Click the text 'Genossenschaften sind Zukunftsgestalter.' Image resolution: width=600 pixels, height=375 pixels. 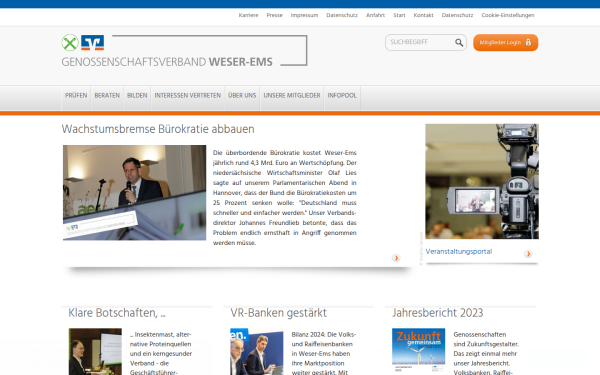tap(486, 339)
